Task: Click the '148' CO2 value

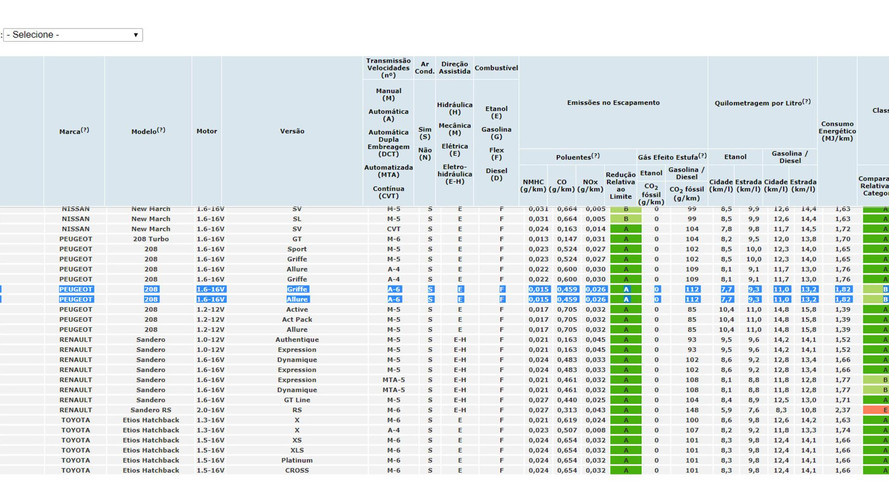Action: (x=692, y=410)
